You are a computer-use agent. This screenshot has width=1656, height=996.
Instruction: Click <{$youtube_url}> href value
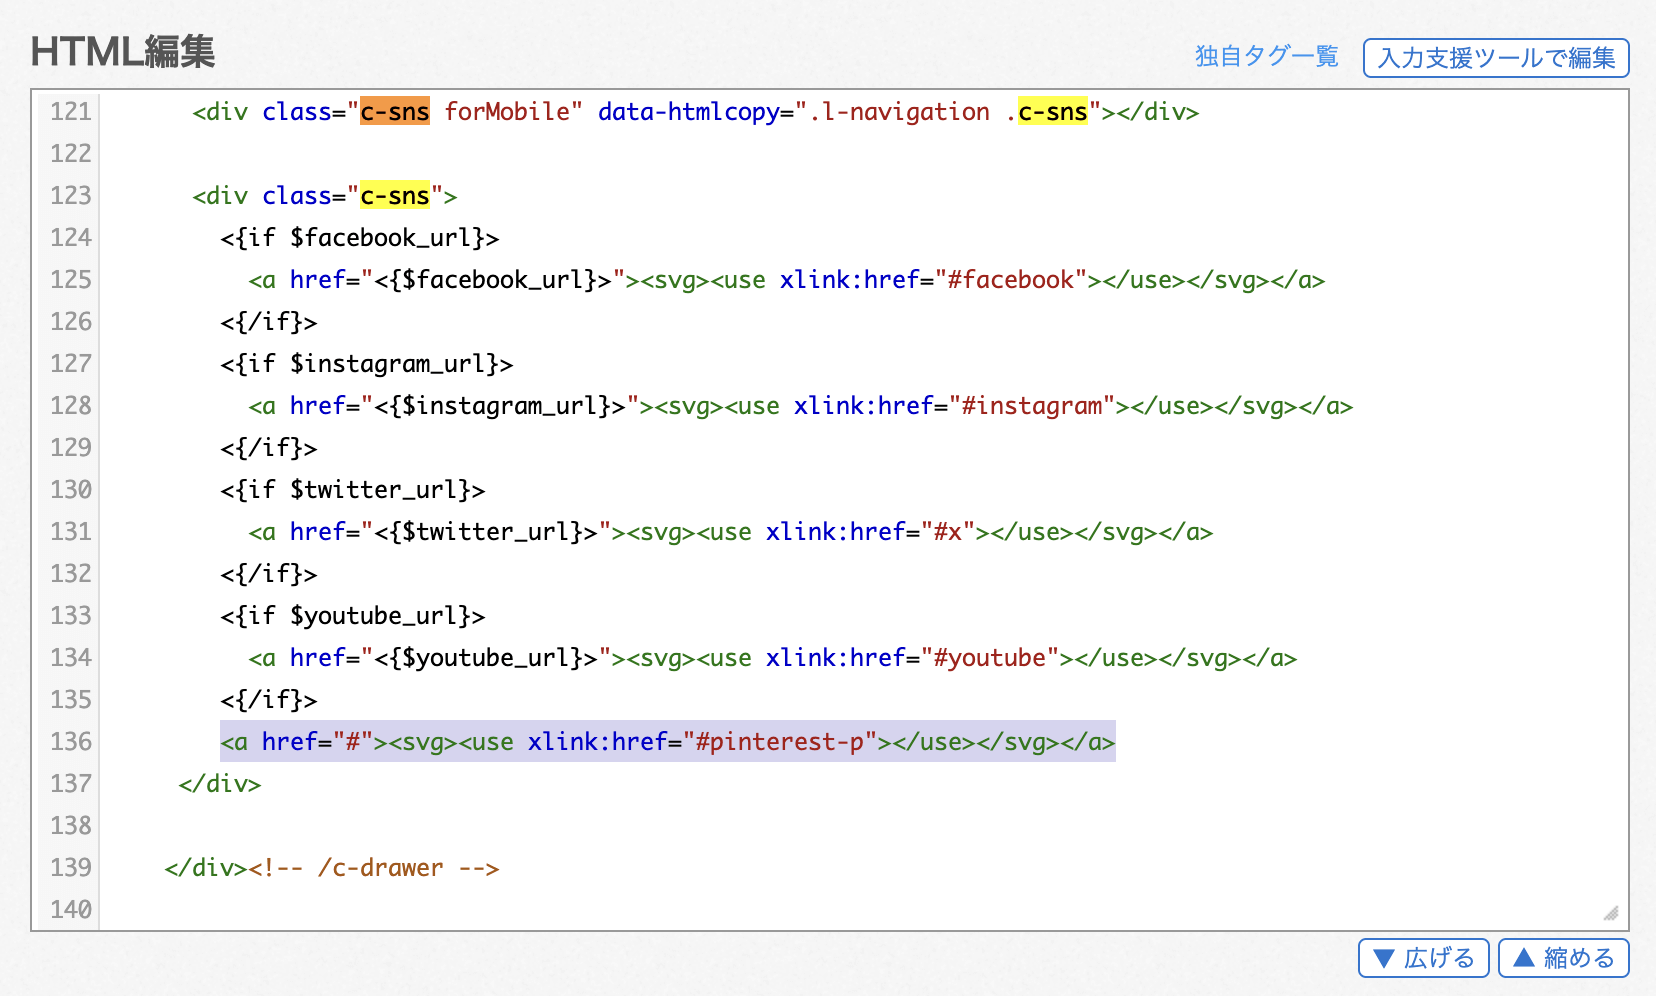(x=486, y=658)
